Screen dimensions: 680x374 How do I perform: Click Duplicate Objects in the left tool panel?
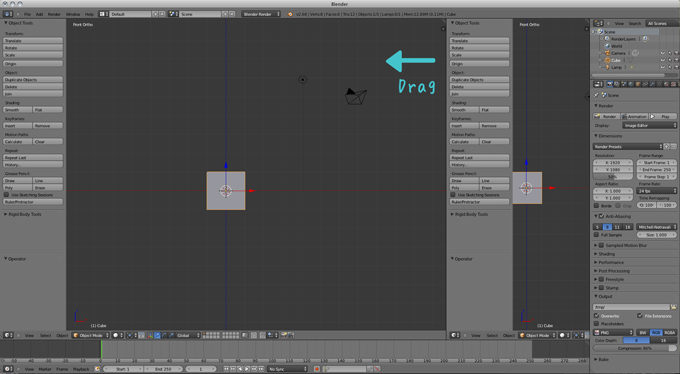point(33,79)
